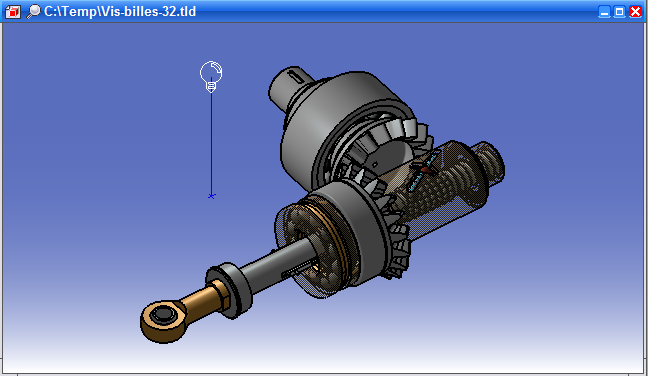Click the magnifier icon beside the file path
This screenshot has height=376, width=648.
(x=33, y=12)
